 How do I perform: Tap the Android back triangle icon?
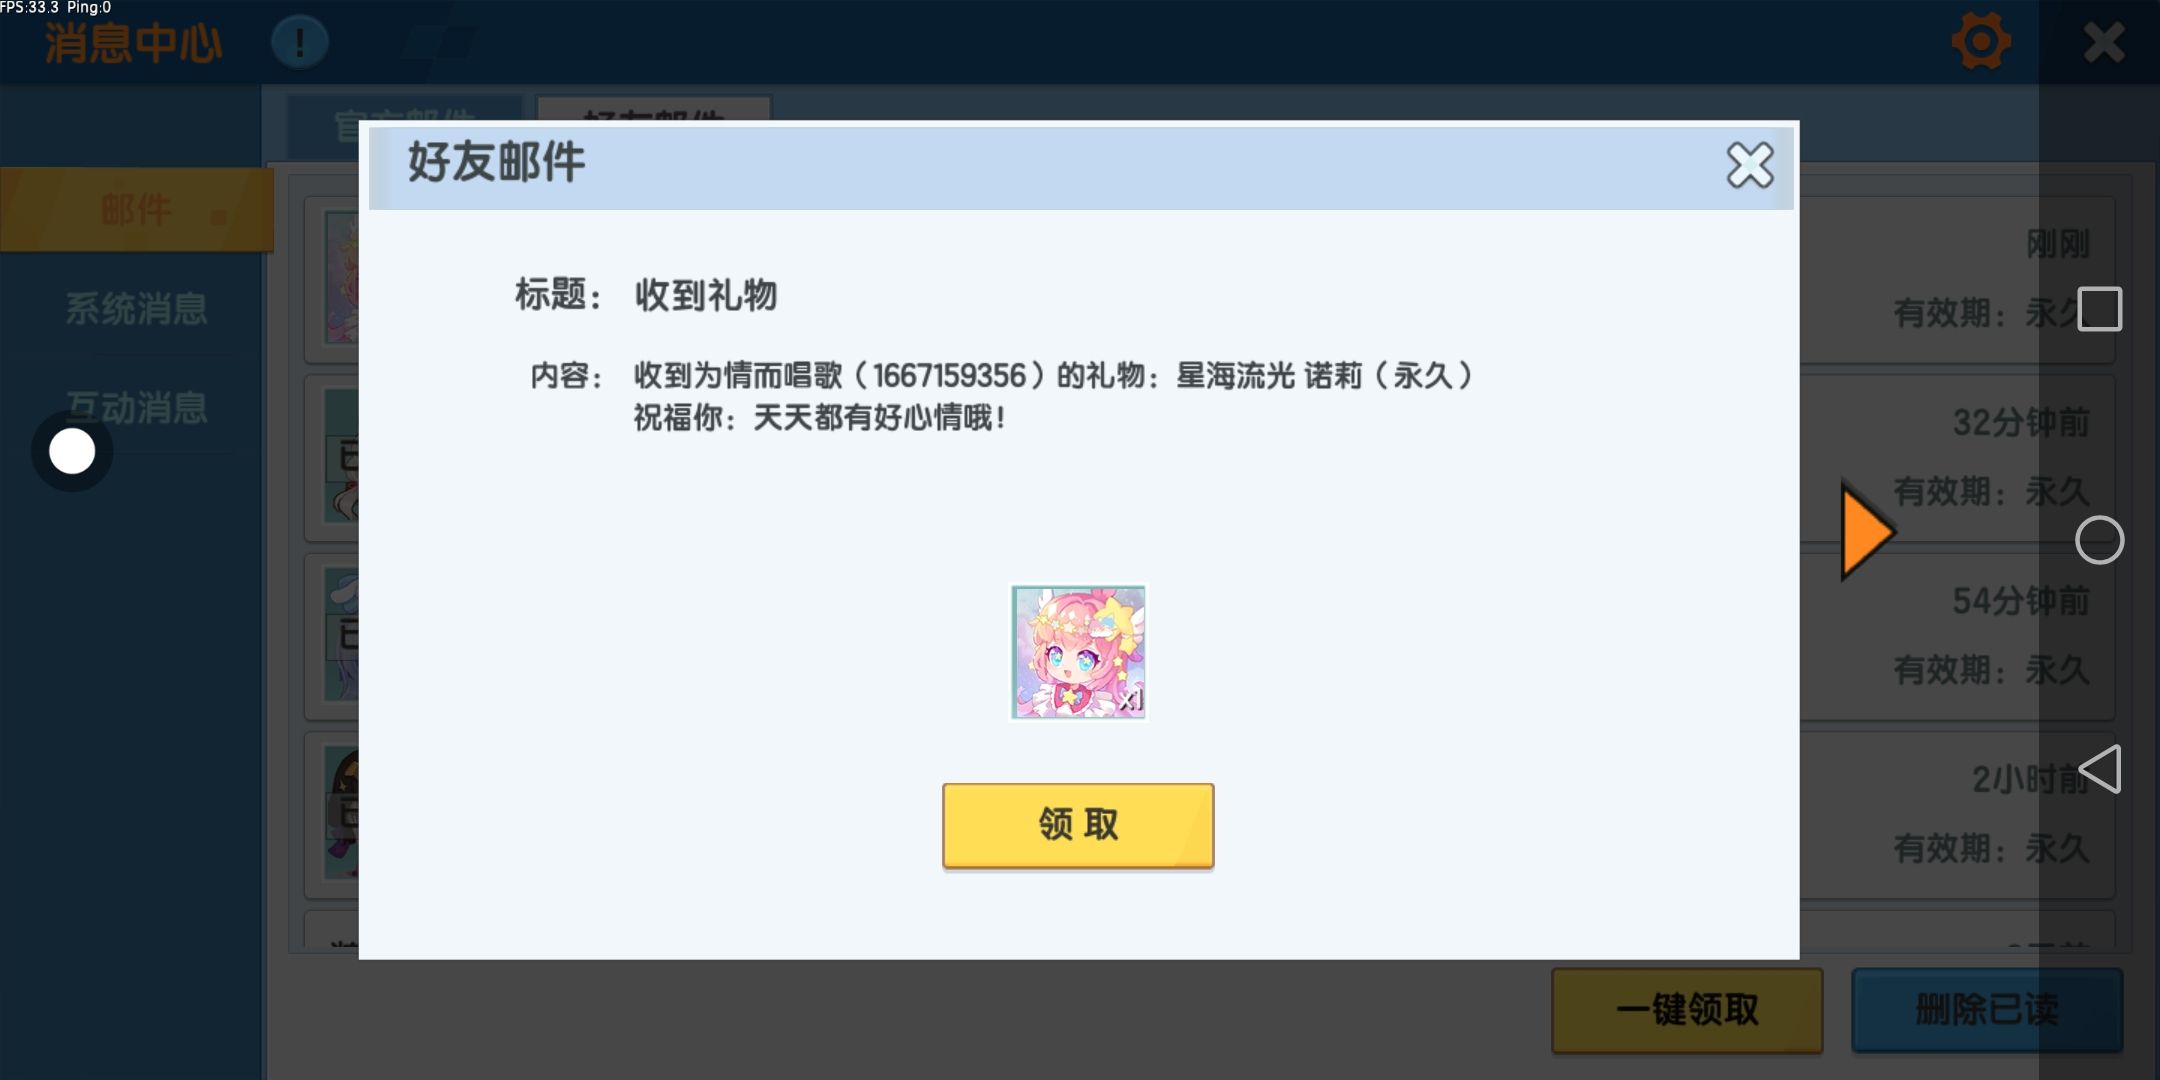tap(2099, 769)
